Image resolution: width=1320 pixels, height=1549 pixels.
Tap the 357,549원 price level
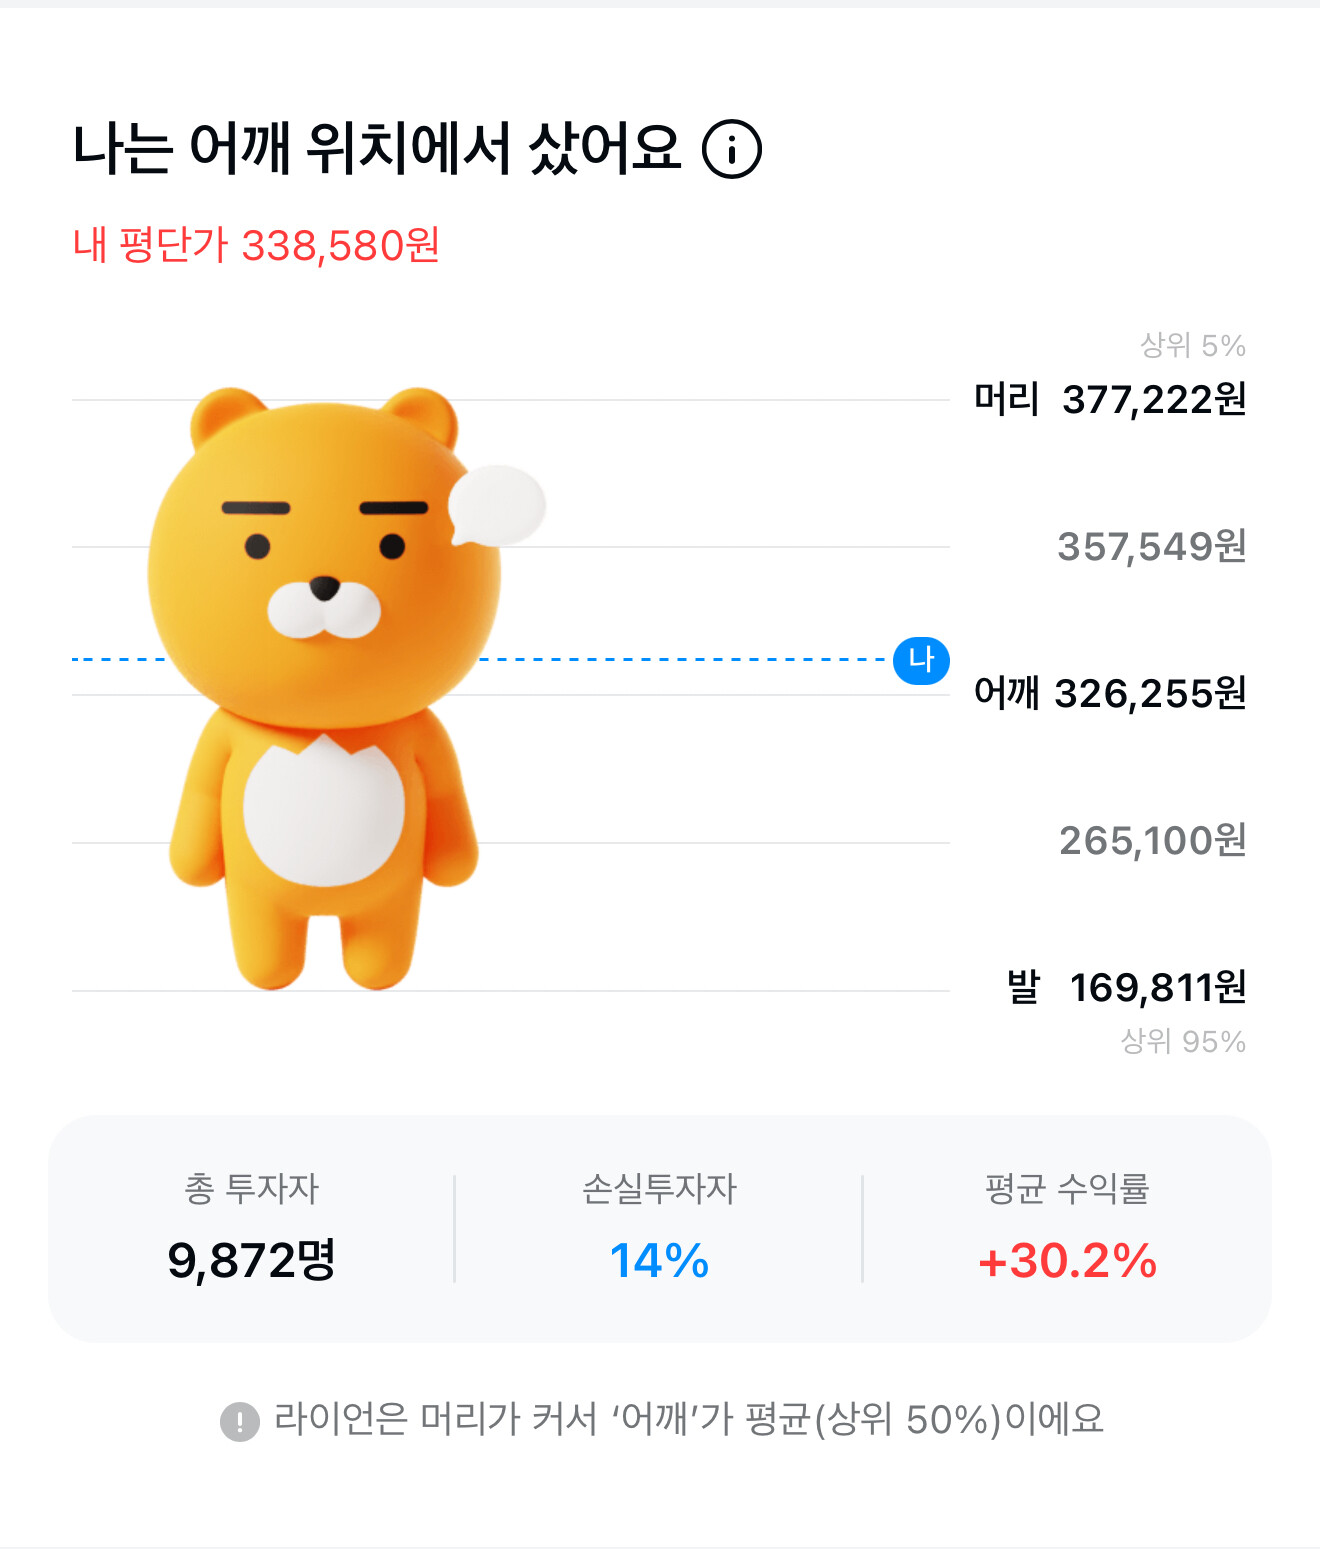tap(1152, 546)
